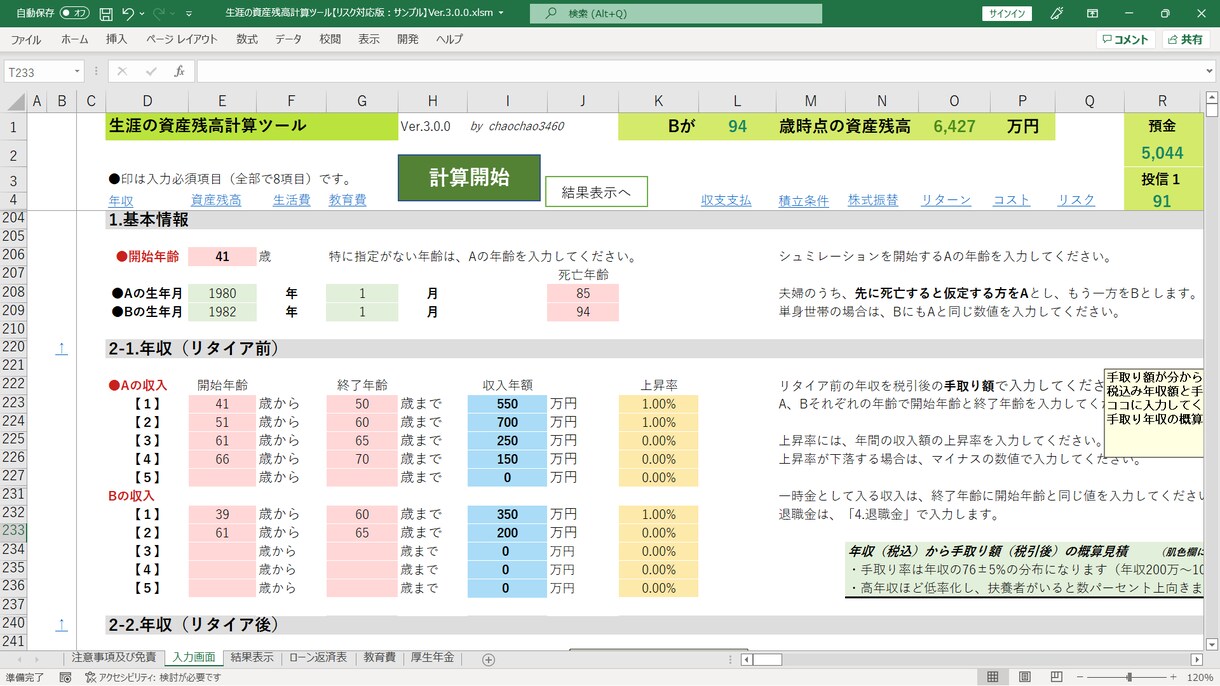1220x686 pixels.
Task: Switch to 注意事項及び免責 sheet tab
Action: pos(114,658)
